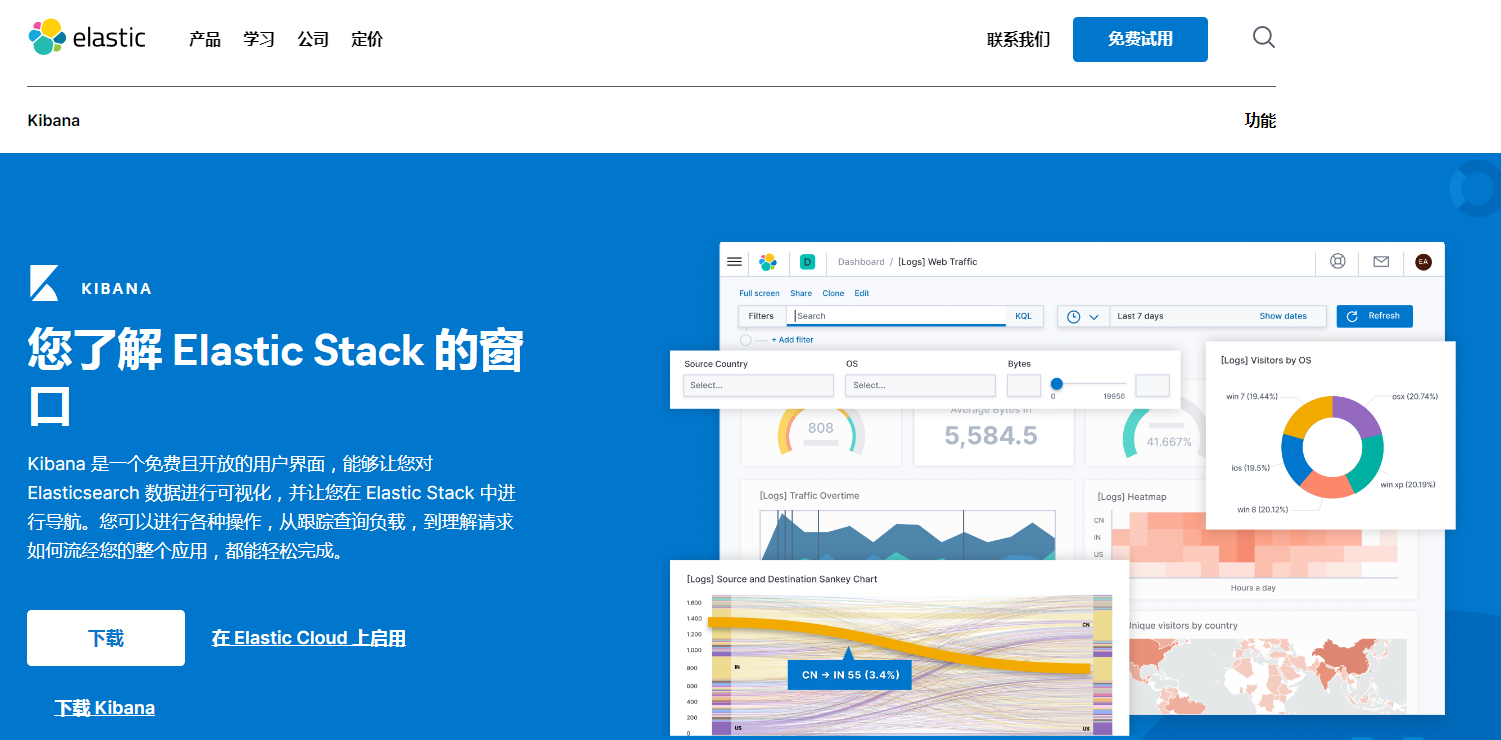
Task: Open the OS select dropdown
Action: [x=920, y=385]
